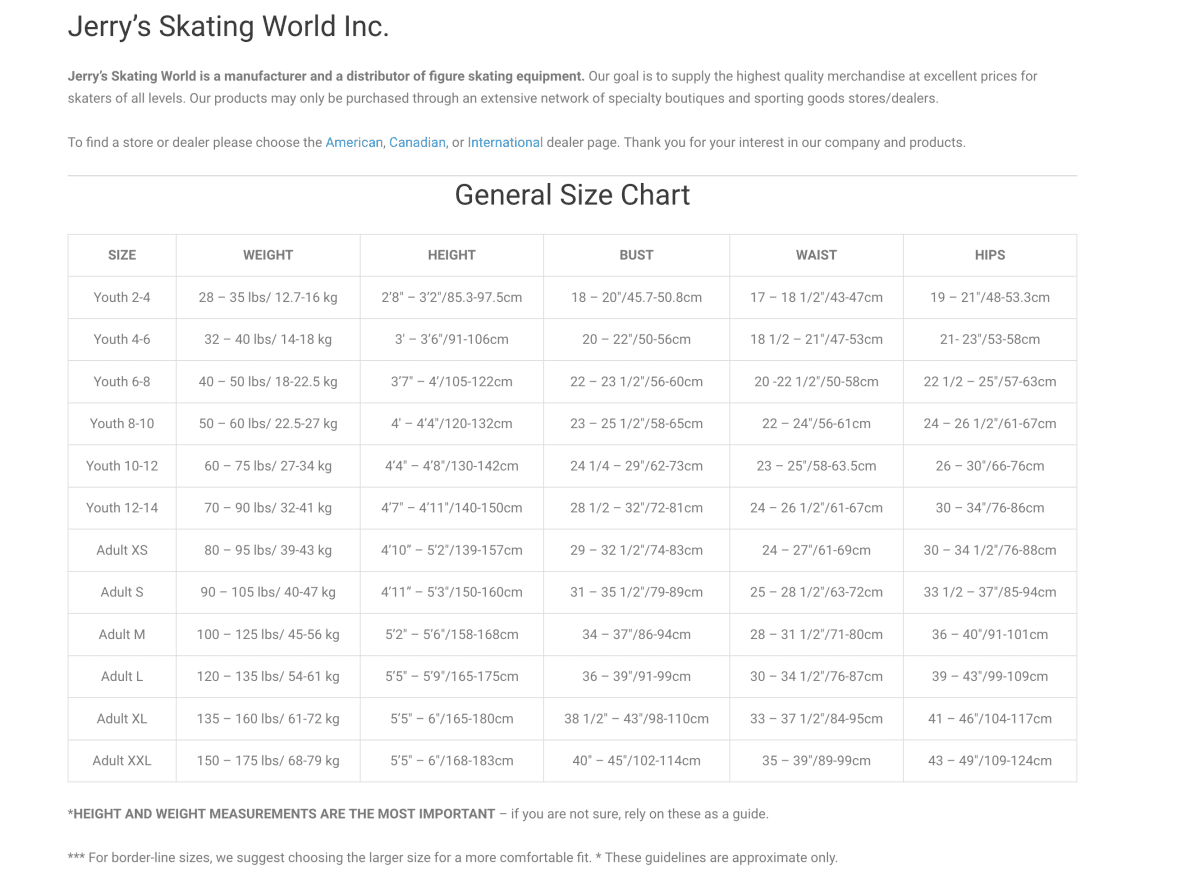Select the BUST column header

coord(636,255)
